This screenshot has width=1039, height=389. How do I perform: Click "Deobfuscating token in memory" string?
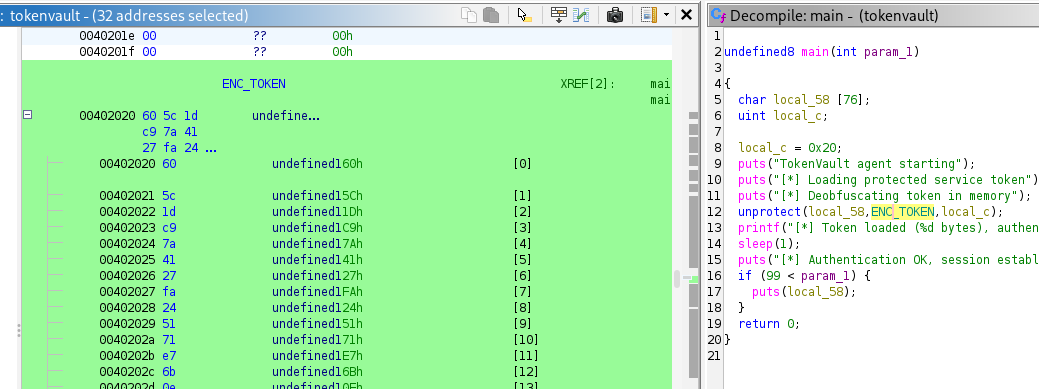coord(899,196)
